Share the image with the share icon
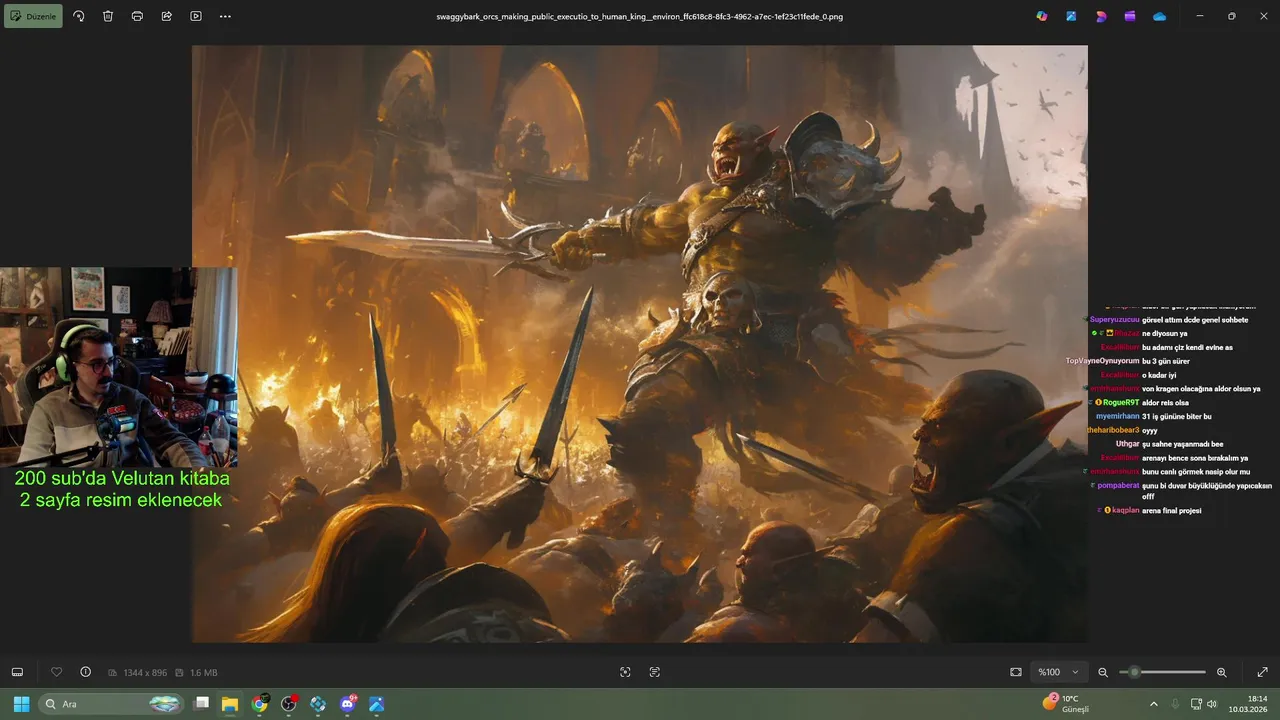The height and width of the screenshot is (720, 1280). pos(166,16)
